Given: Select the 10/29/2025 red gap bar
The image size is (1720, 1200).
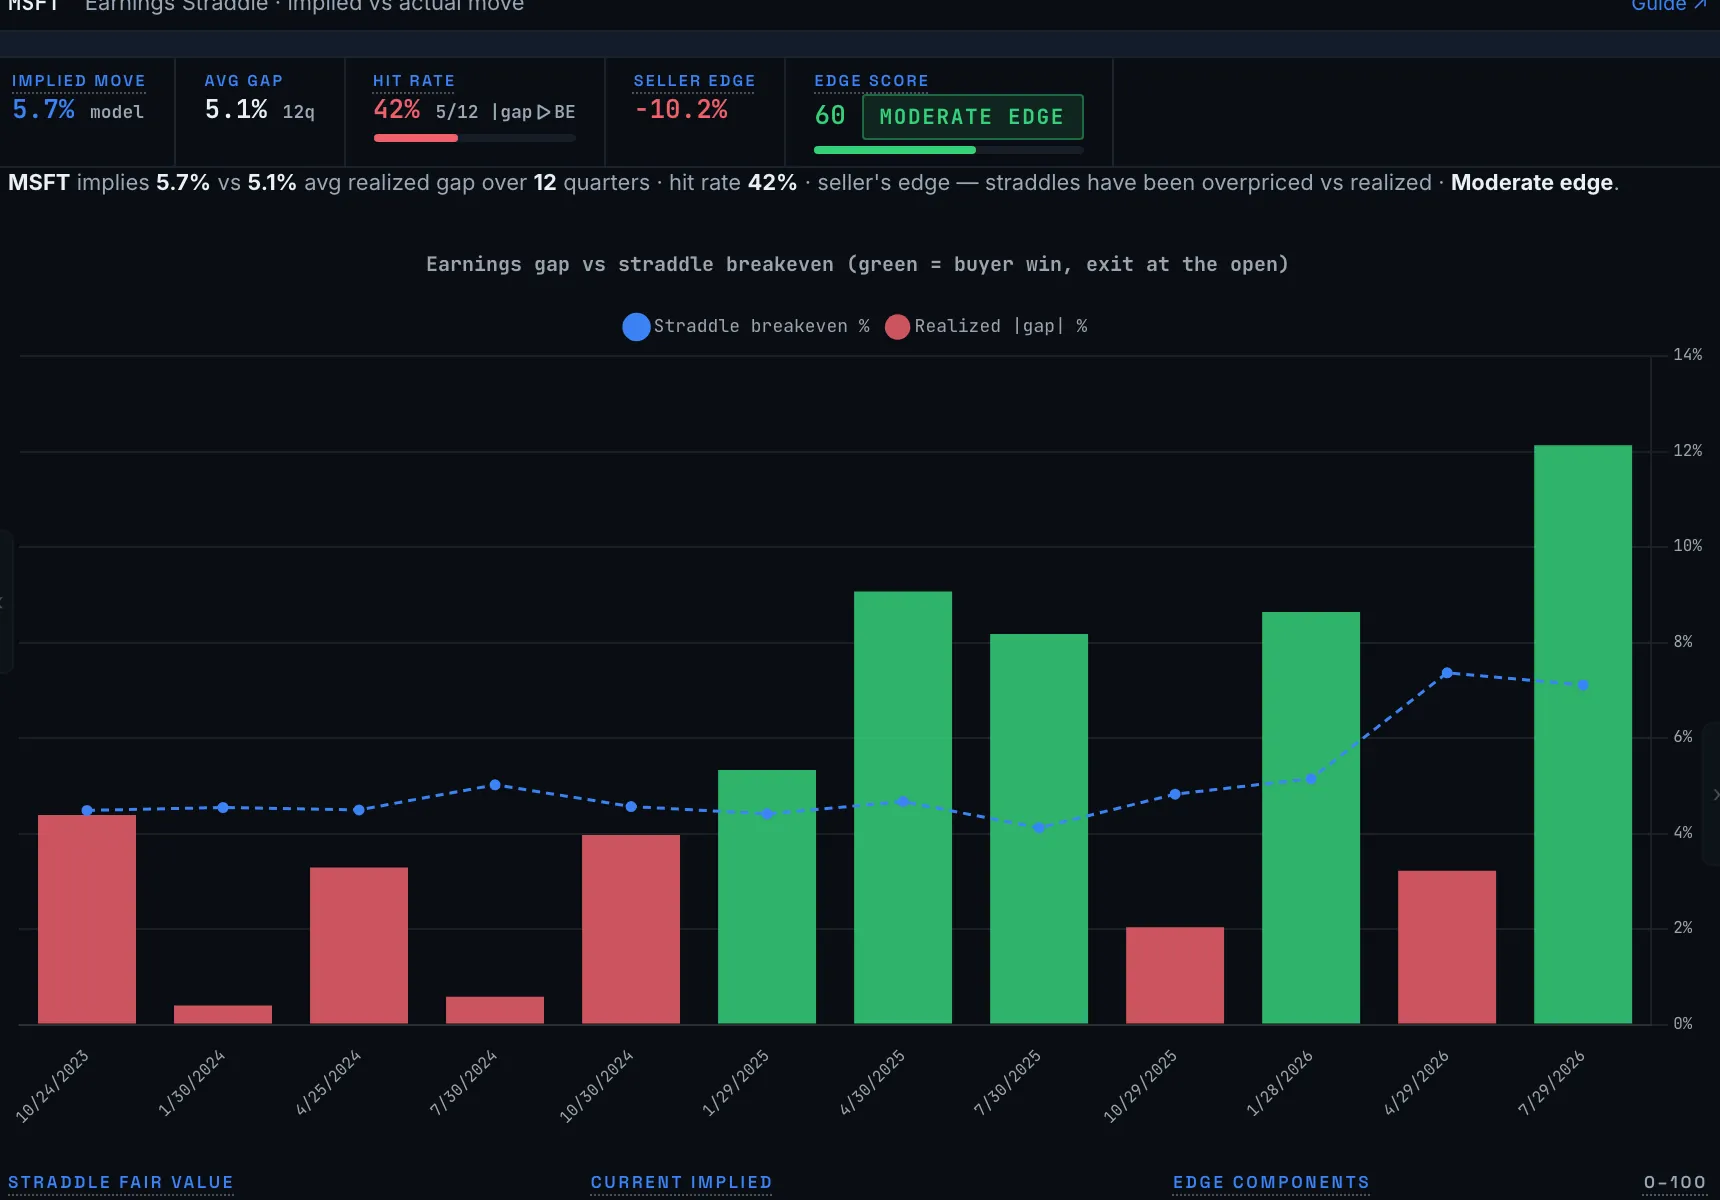Looking at the screenshot, I should click(1175, 975).
